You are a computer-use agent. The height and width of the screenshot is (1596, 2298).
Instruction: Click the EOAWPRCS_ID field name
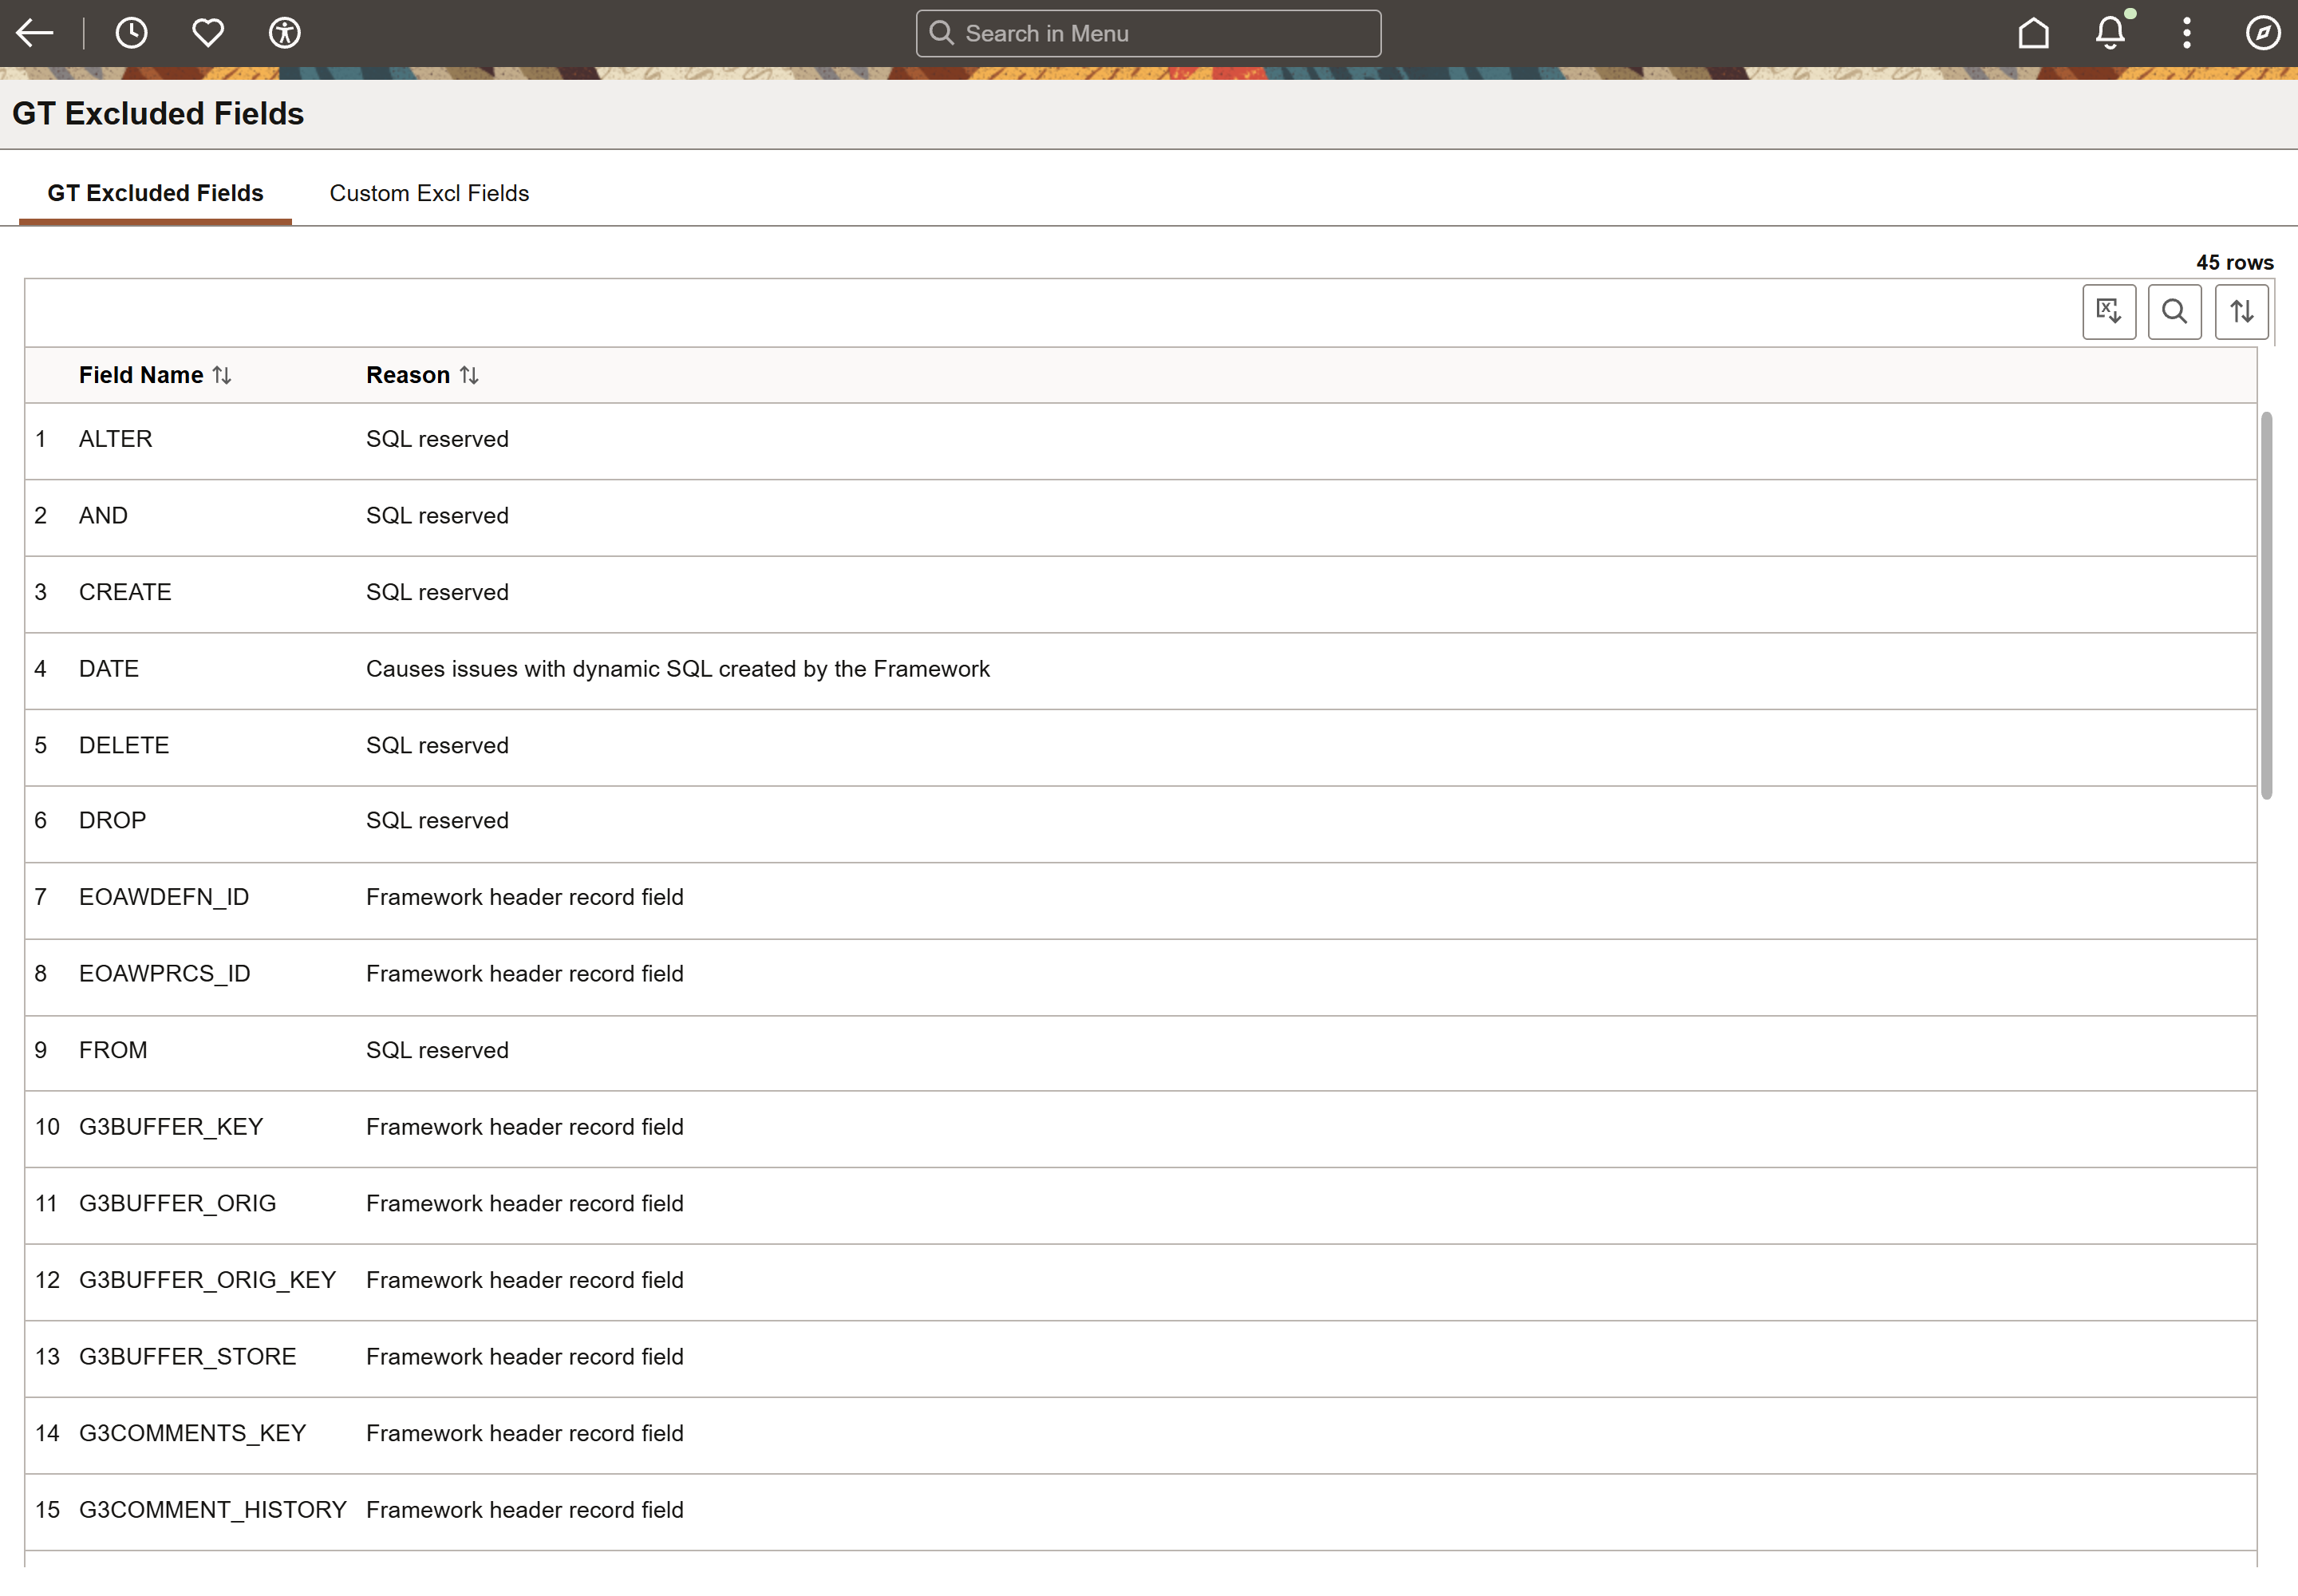click(165, 974)
